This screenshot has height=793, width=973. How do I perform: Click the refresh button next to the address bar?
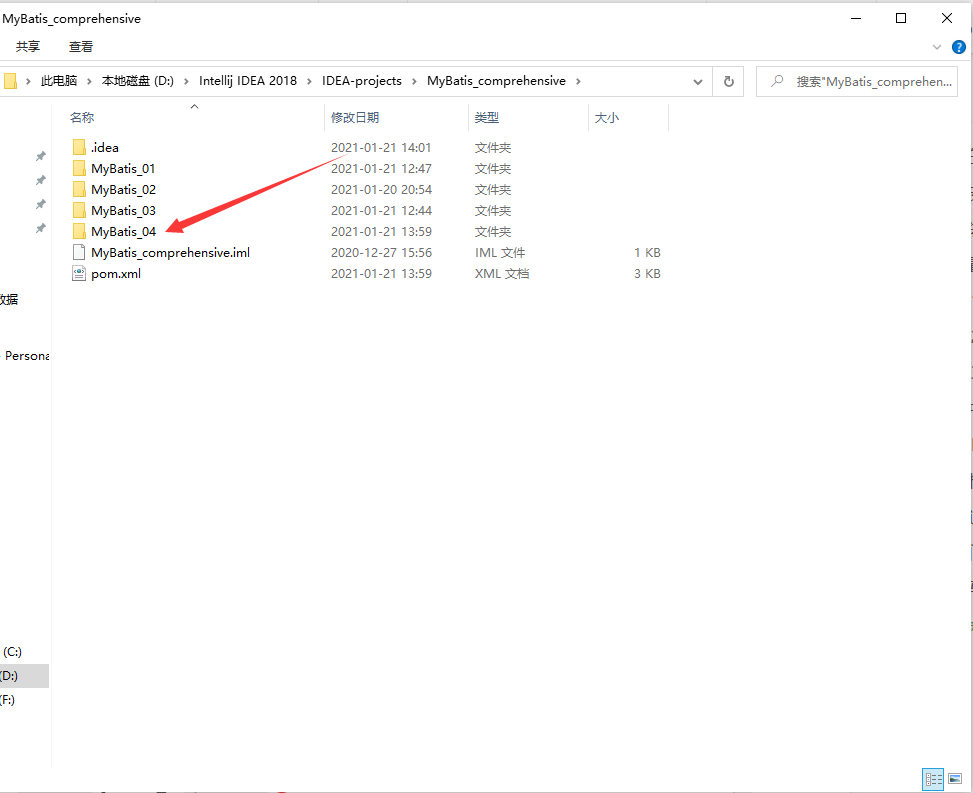point(729,81)
